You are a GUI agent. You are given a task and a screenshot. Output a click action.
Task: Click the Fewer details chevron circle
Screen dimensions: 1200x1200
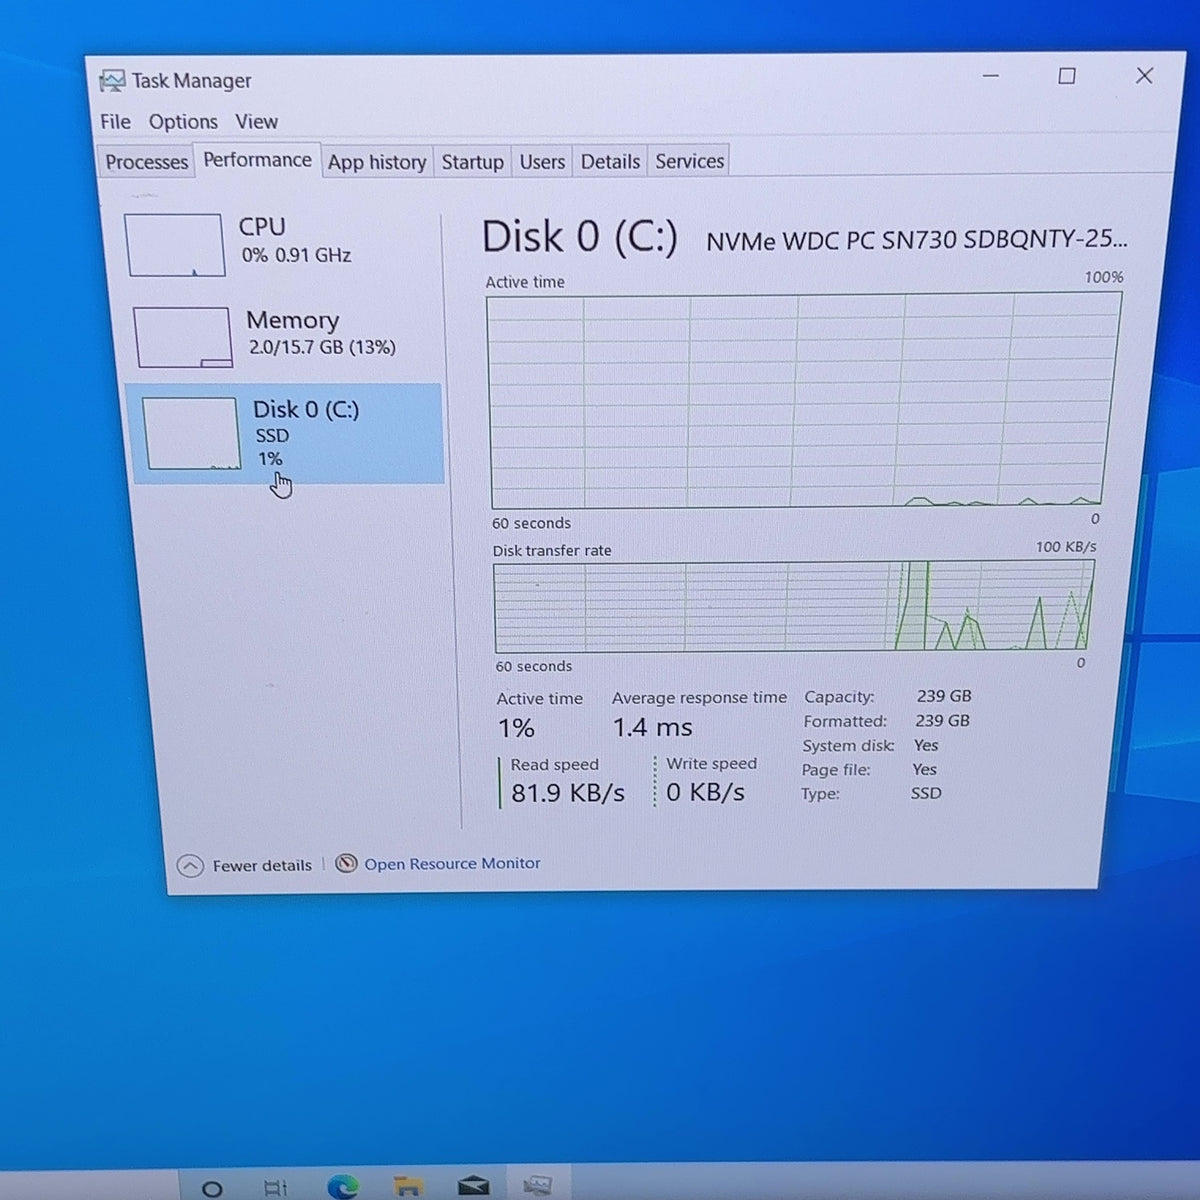pos(190,866)
